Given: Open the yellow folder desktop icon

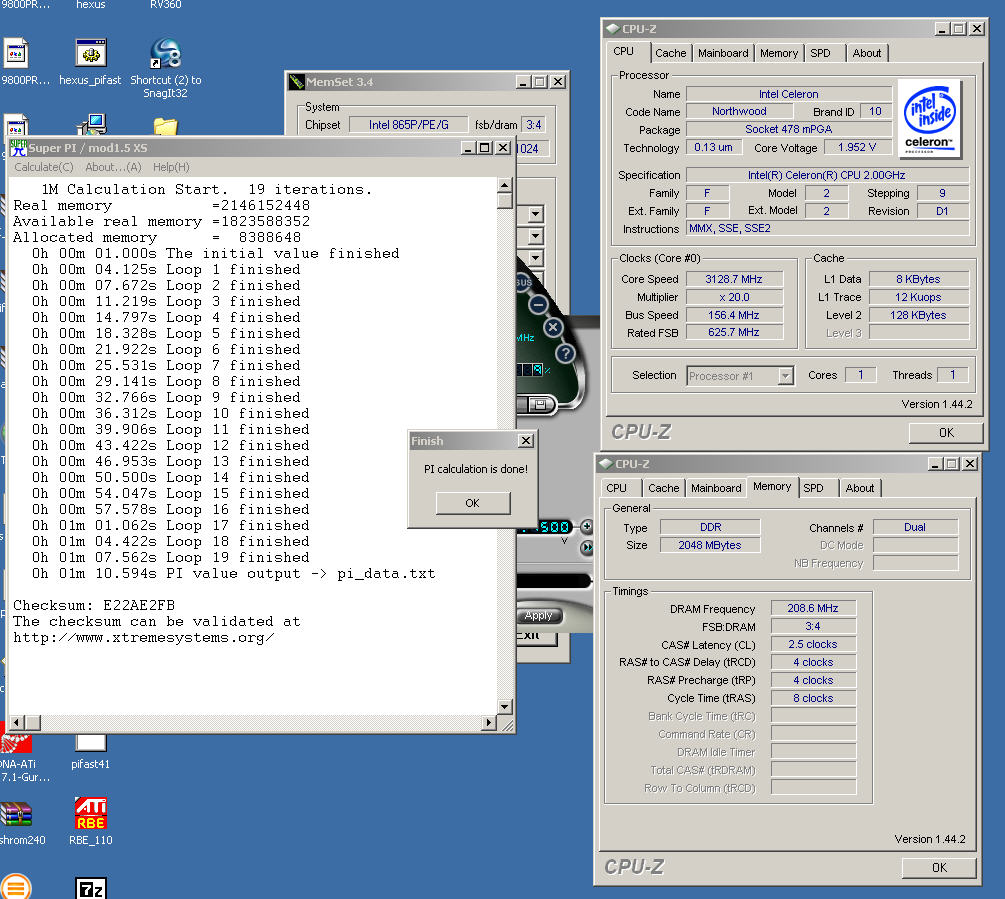Looking at the screenshot, I should click(x=165, y=126).
